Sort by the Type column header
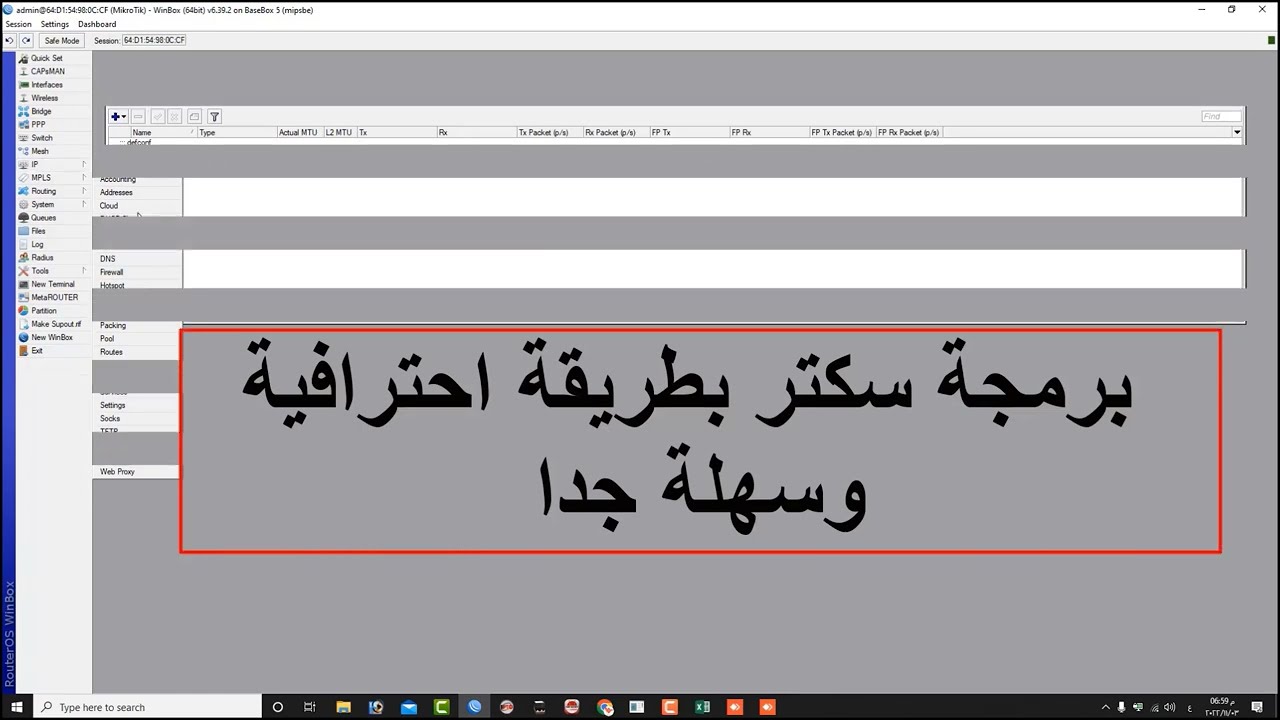 coord(236,132)
